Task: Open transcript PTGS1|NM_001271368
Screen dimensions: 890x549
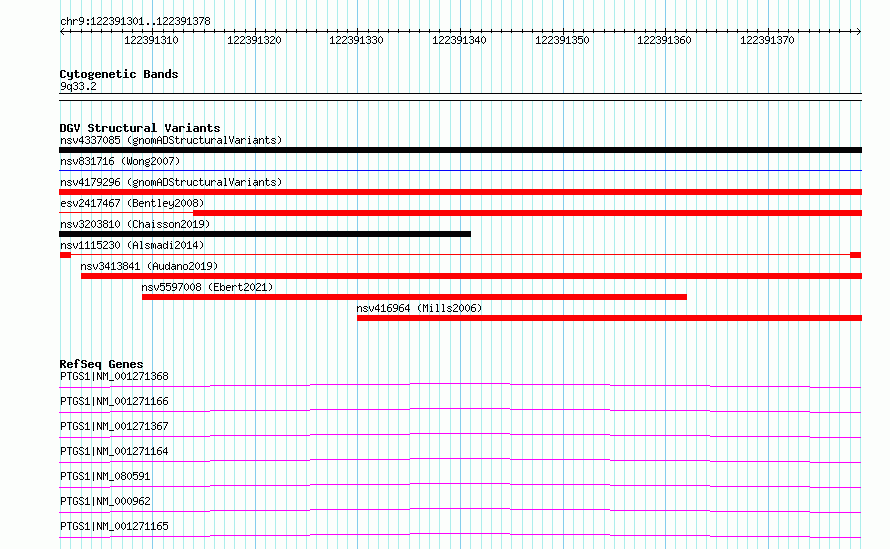Action: point(114,376)
